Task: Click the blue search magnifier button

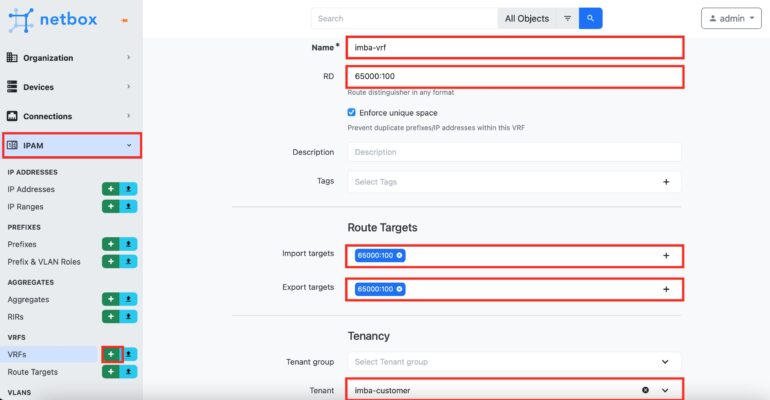Action: click(x=591, y=18)
